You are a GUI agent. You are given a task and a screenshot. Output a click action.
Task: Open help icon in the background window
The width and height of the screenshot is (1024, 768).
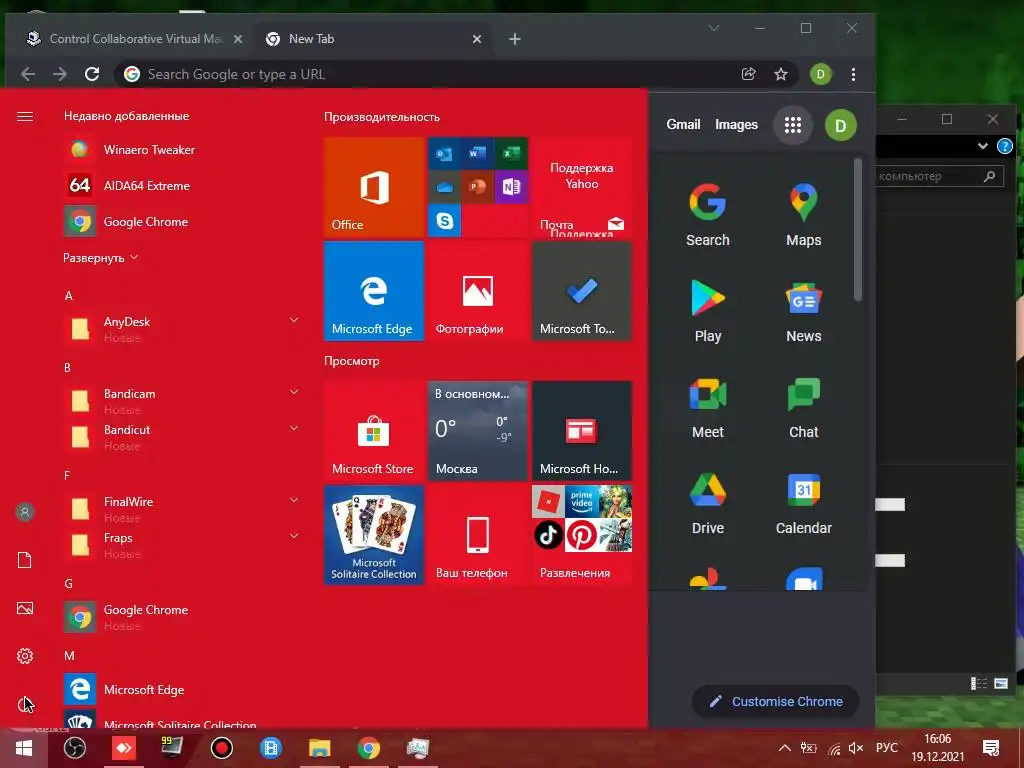coord(1004,146)
